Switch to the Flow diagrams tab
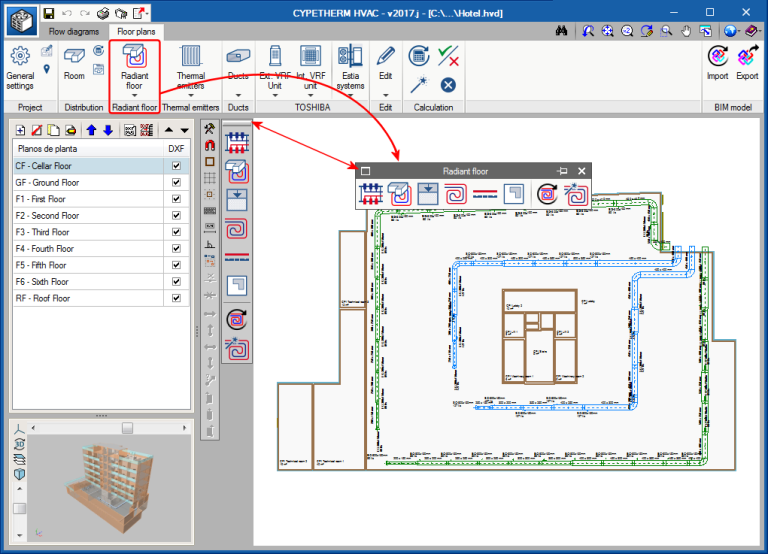768x554 pixels. click(x=73, y=31)
